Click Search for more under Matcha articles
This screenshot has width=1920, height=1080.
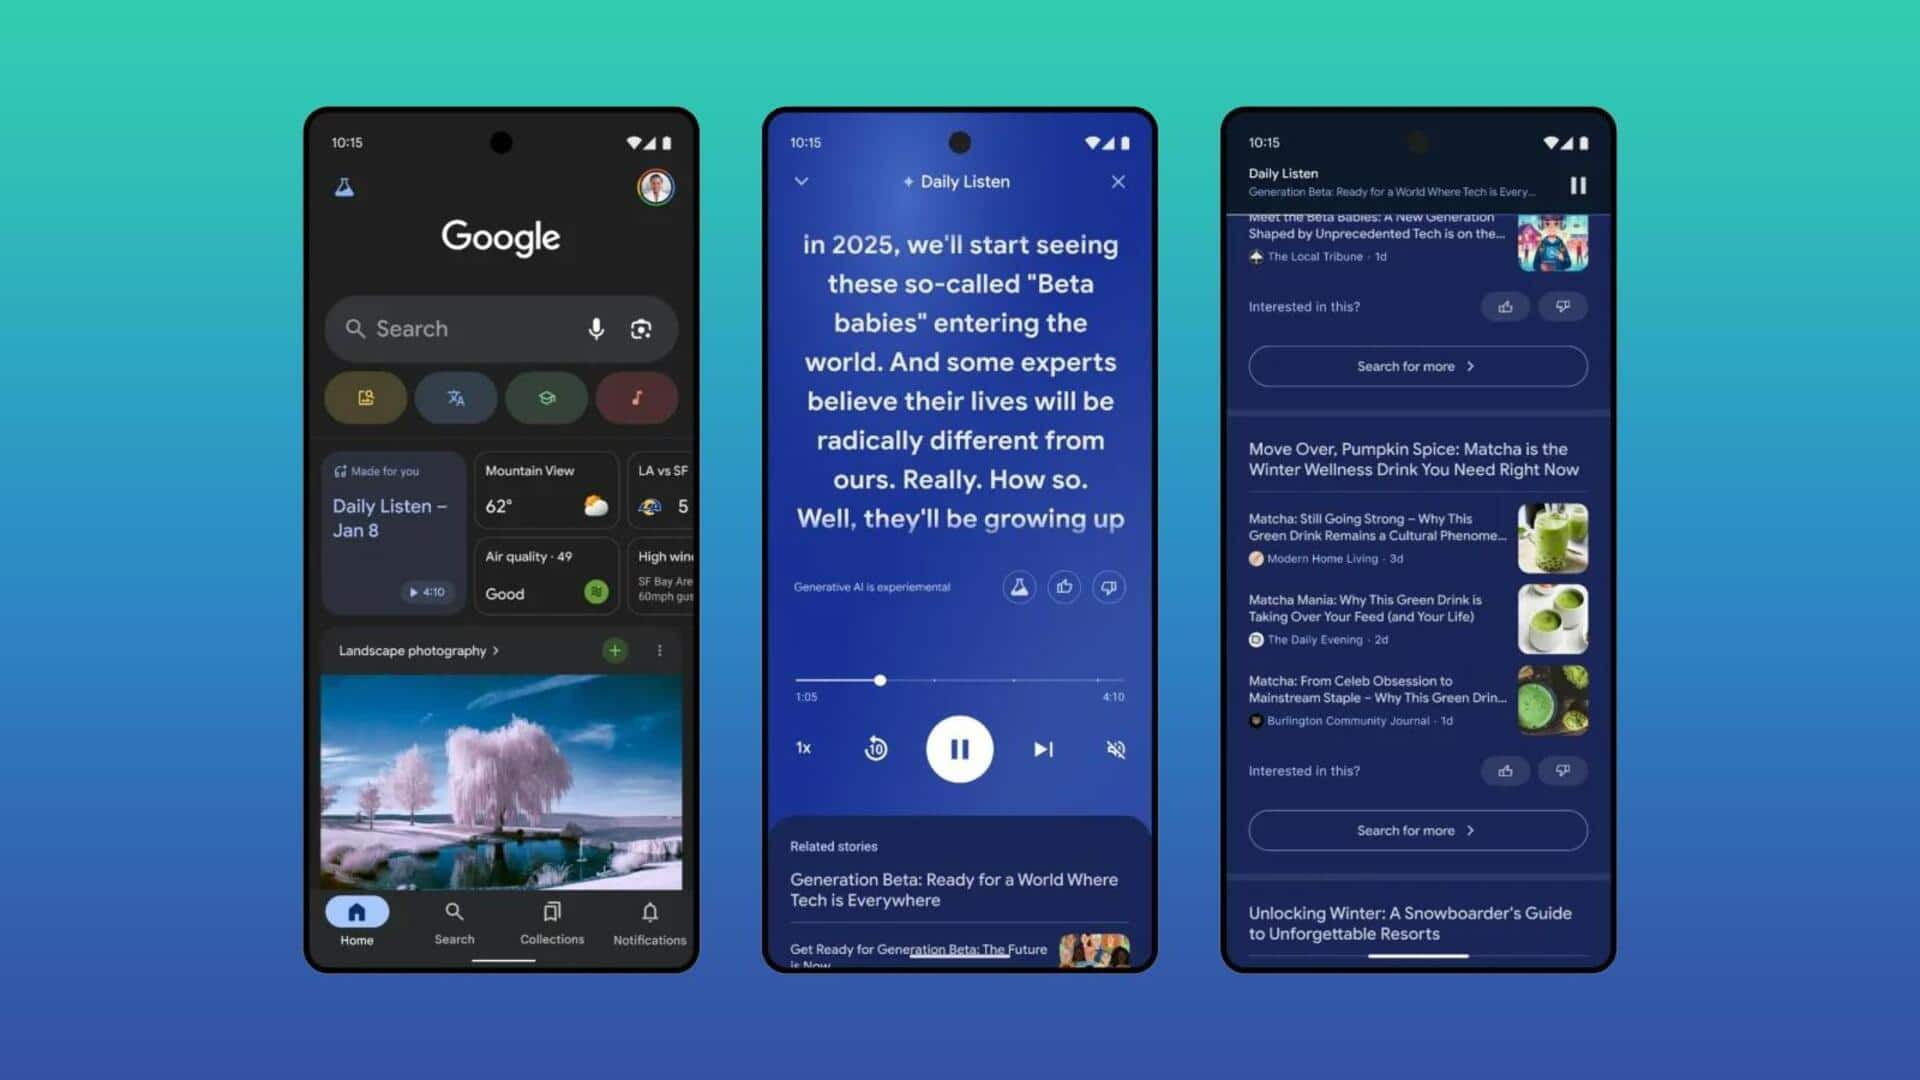click(x=1418, y=829)
